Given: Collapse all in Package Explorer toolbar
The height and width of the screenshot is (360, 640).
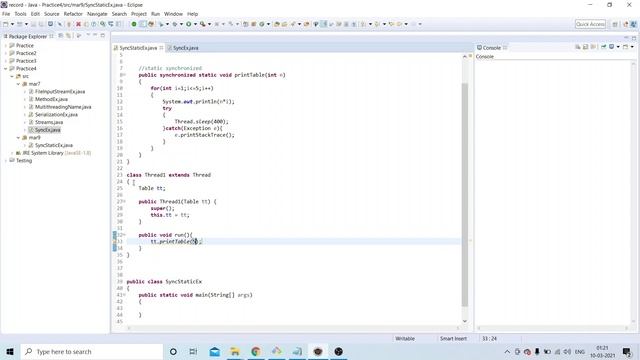Looking at the screenshot, I should [61, 36].
